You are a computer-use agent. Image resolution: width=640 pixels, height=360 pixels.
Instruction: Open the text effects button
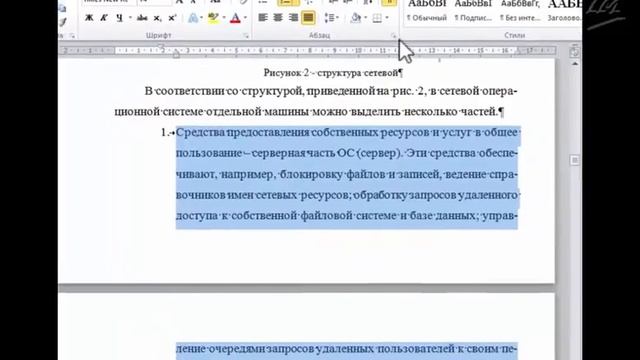pyautogui.click(x=193, y=18)
